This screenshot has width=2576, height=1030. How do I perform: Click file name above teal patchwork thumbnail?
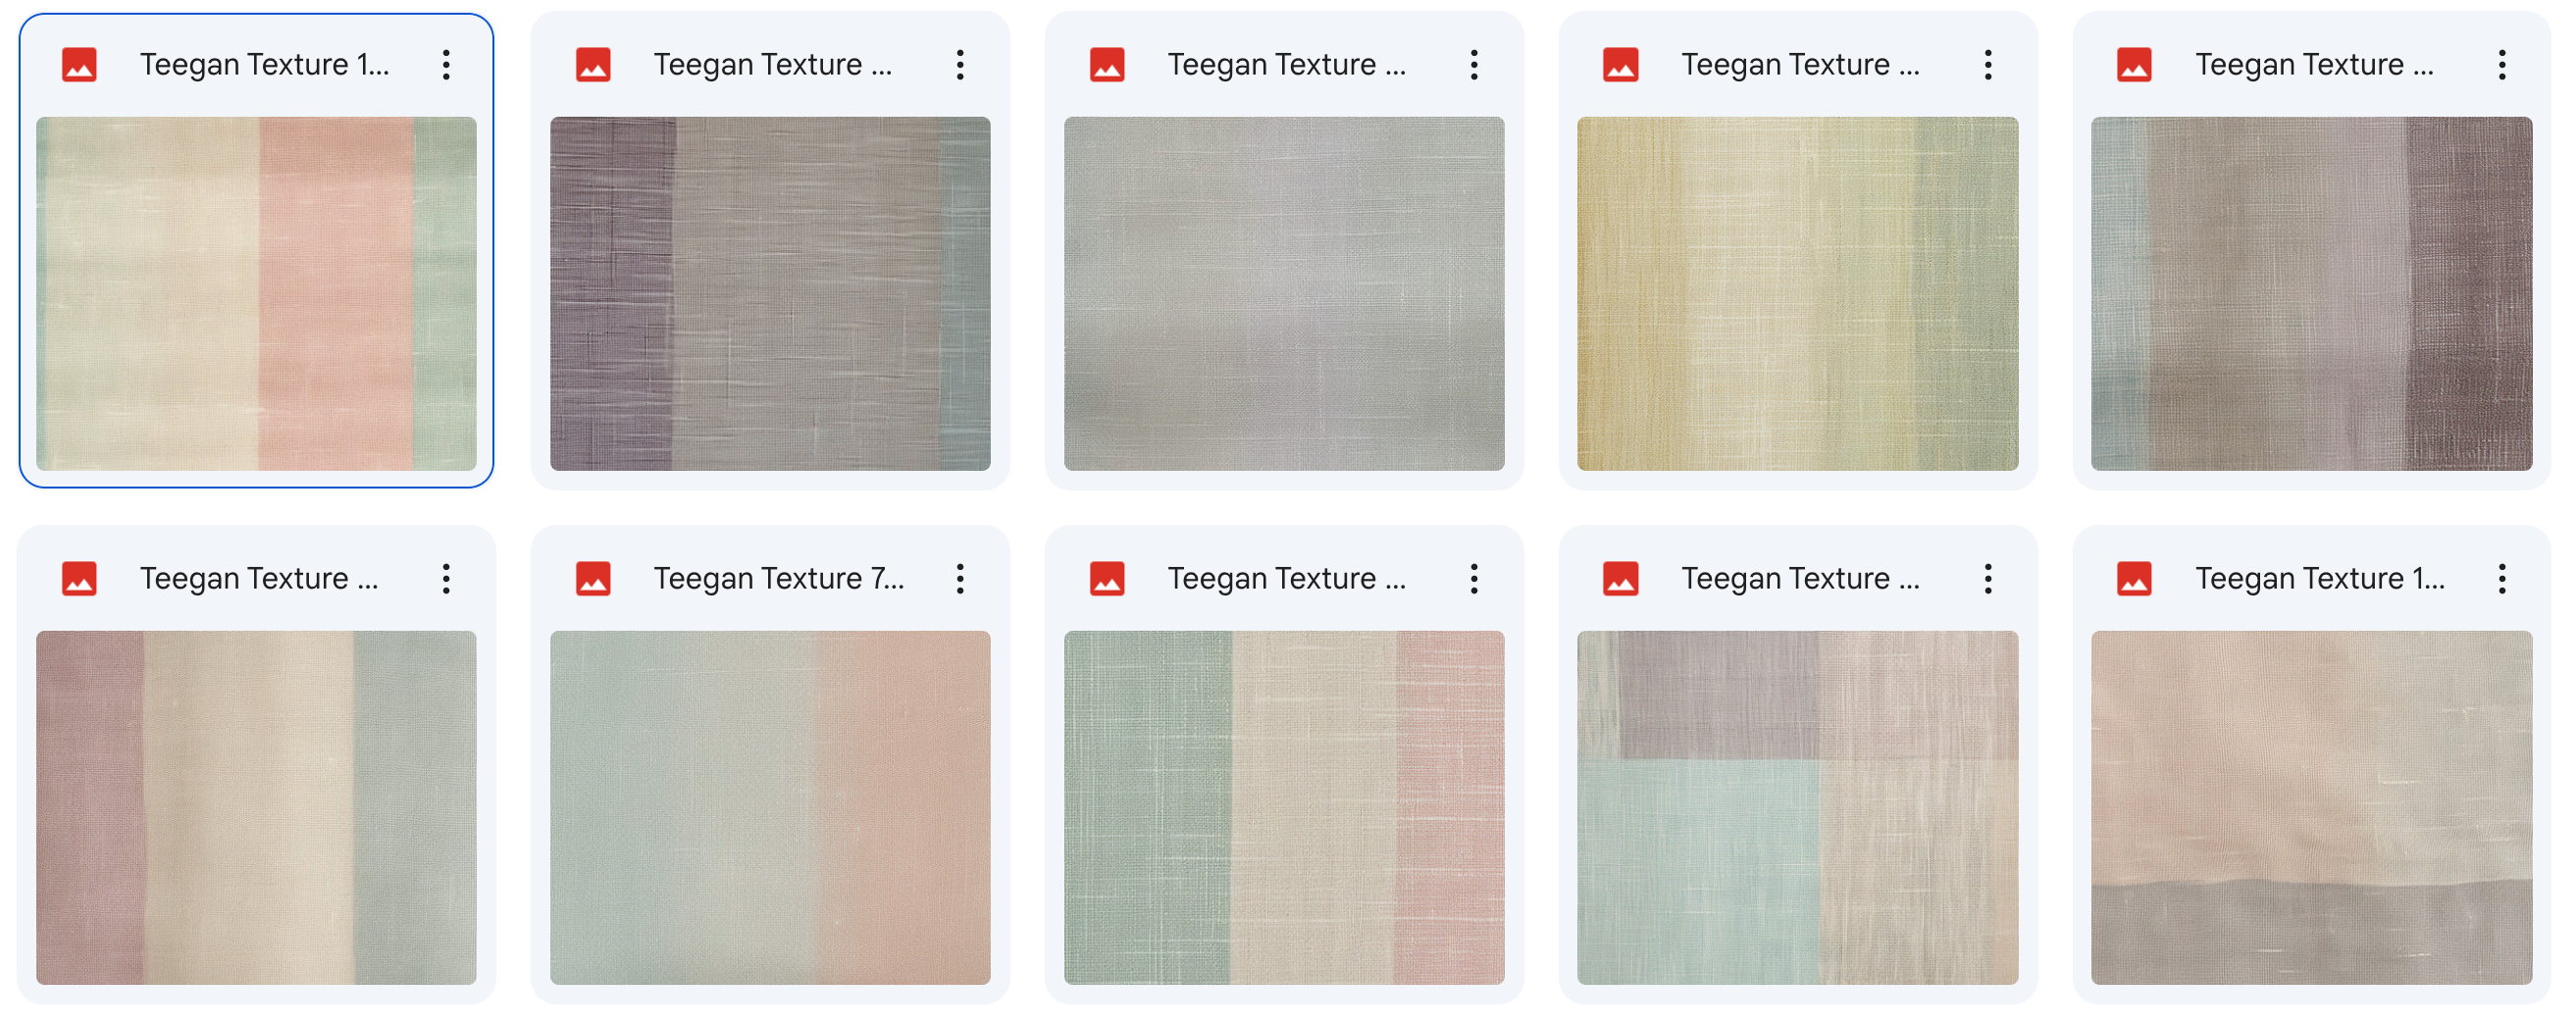[1800, 579]
